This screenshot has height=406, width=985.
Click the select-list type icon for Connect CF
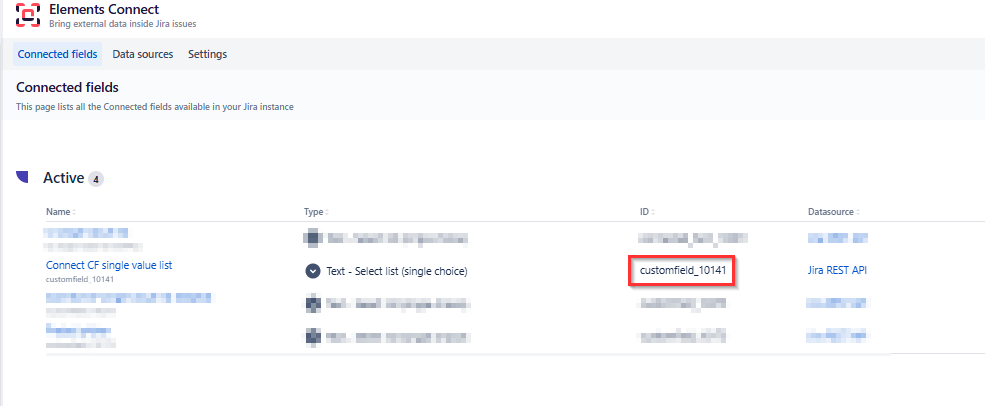(x=313, y=271)
